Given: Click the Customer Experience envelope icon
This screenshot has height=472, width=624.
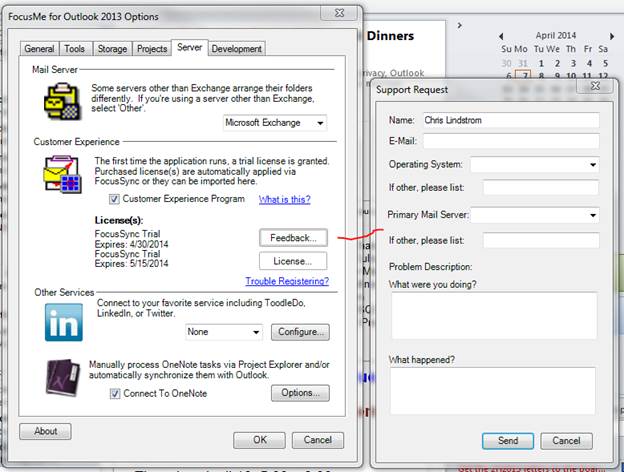Looking at the screenshot, I should click(62, 174).
